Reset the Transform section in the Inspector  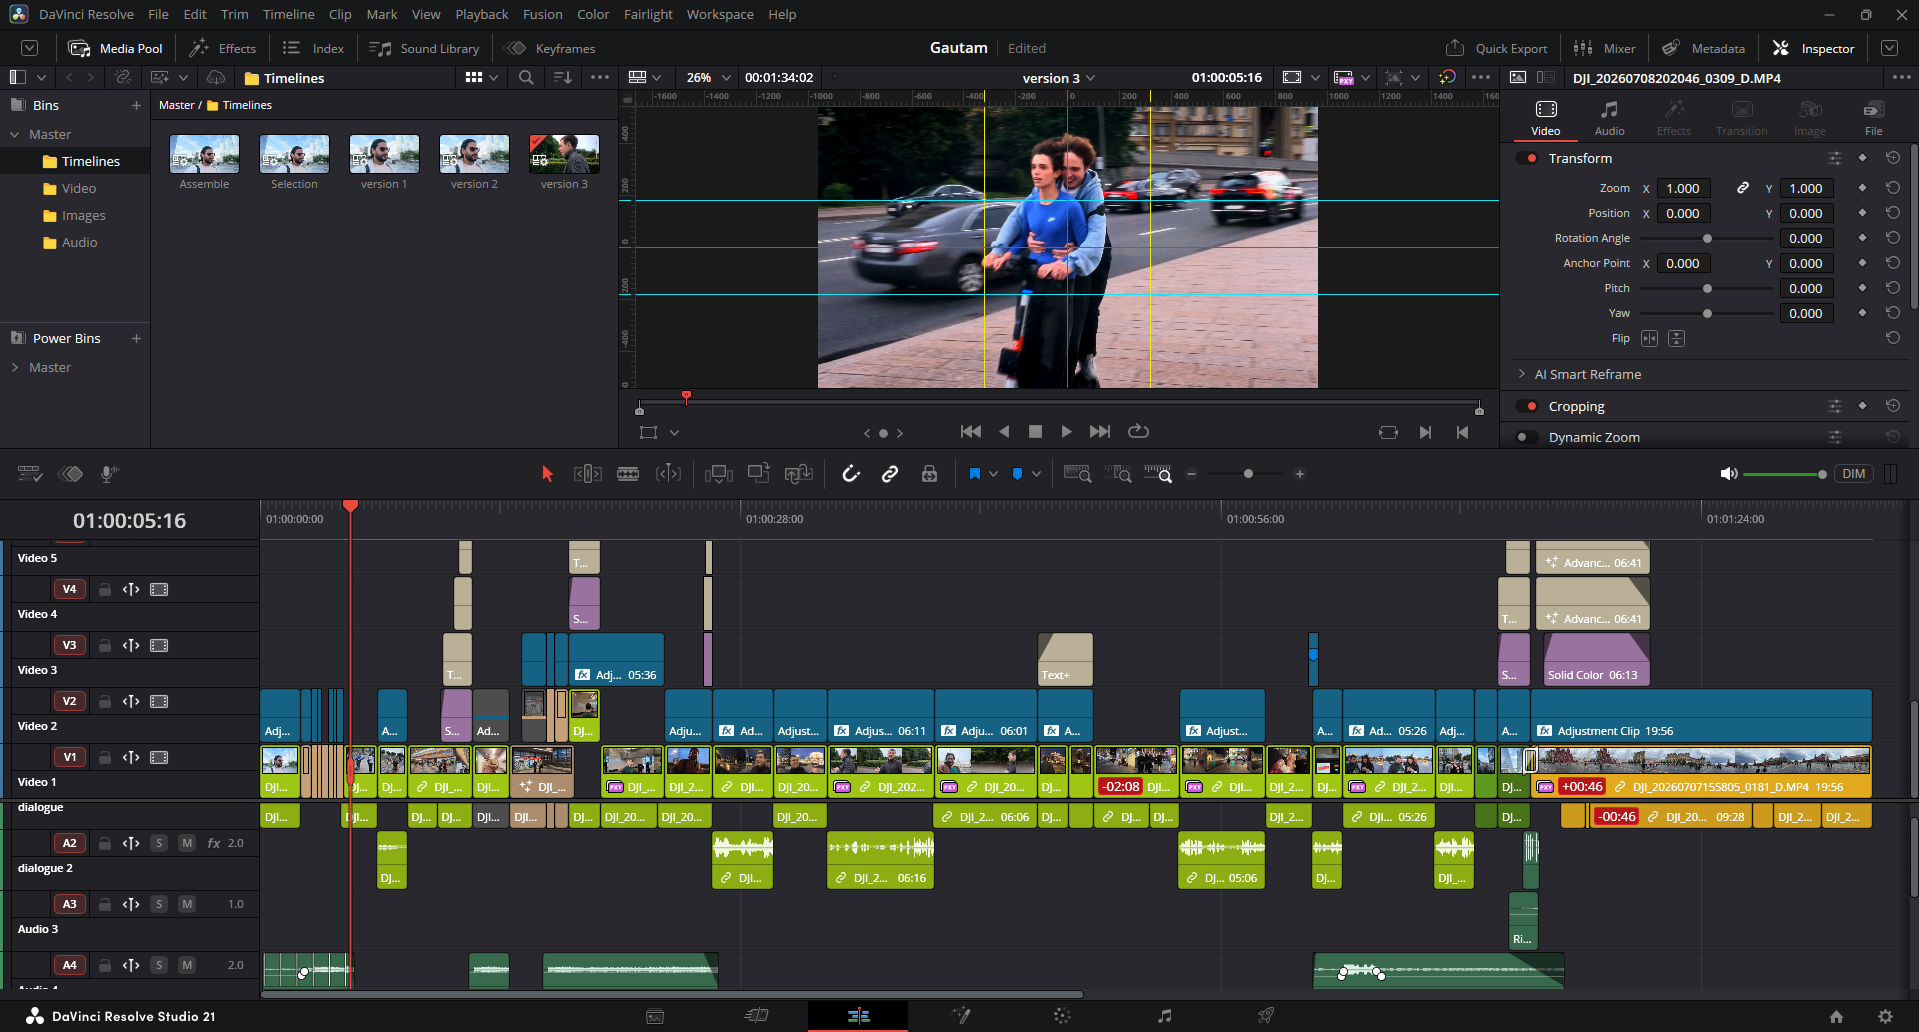[x=1892, y=158]
